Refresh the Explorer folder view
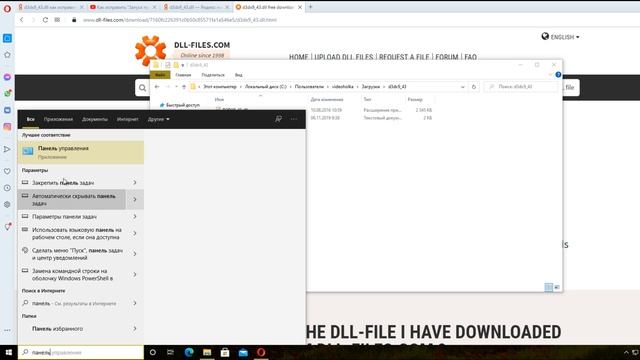 tap(474, 87)
